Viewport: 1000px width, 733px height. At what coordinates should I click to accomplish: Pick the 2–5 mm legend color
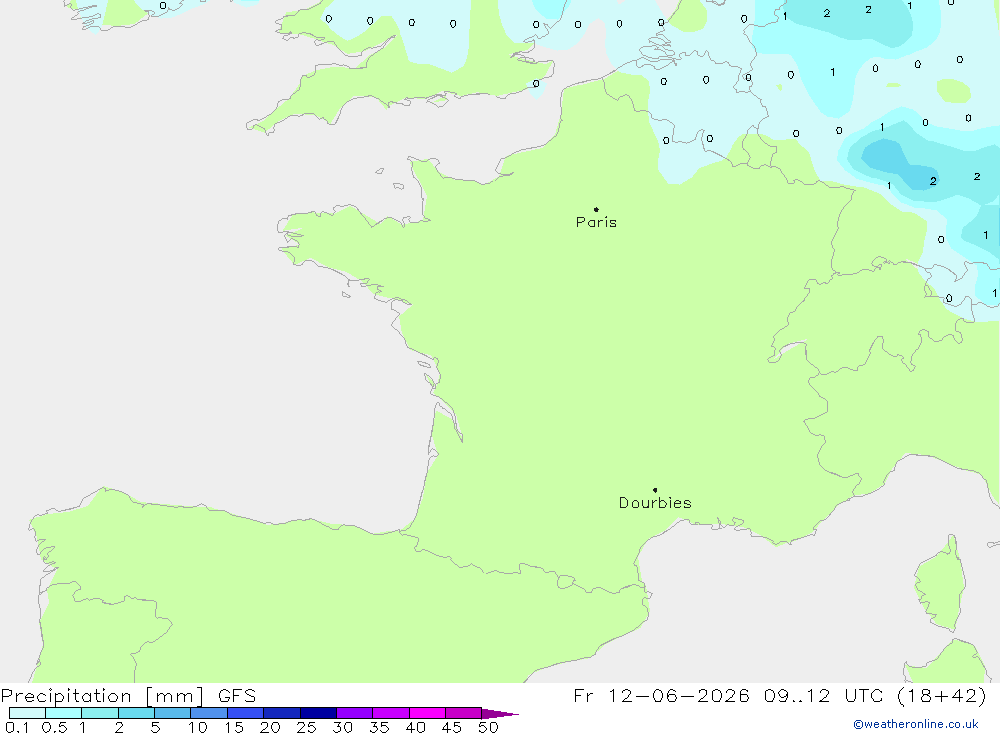tap(136, 713)
